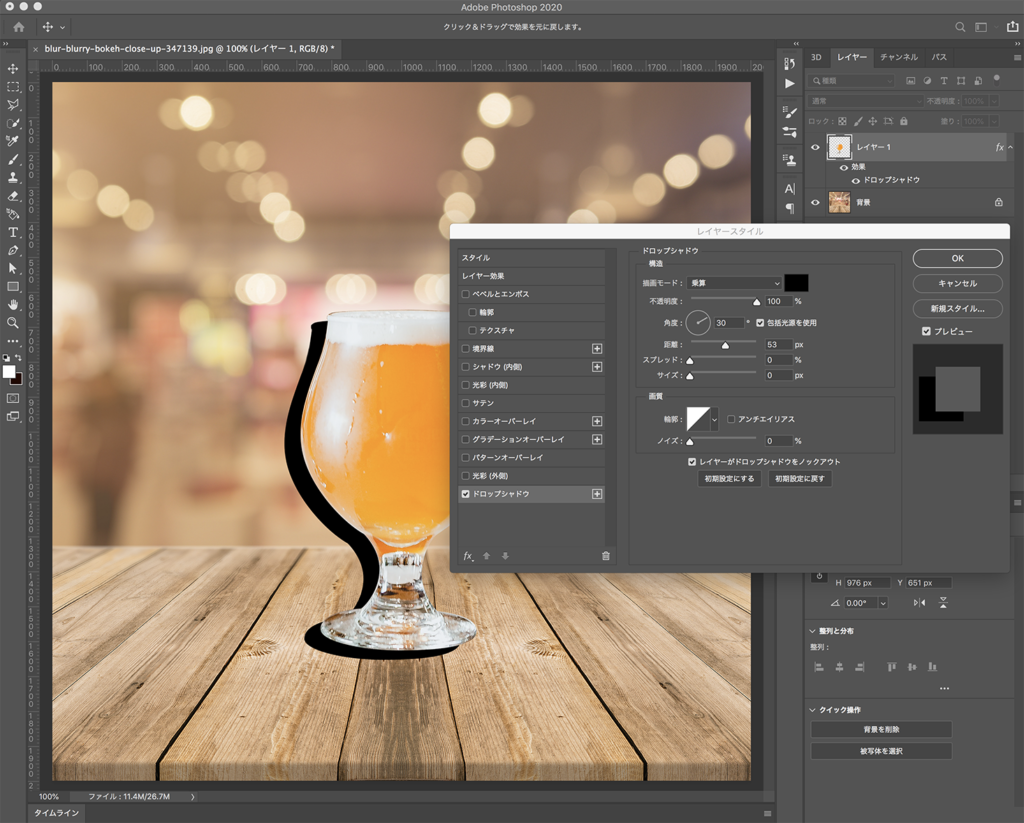Collapse the レイヤー 1 effects list
The width and height of the screenshot is (1024, 823).
tap(1010, 147)
